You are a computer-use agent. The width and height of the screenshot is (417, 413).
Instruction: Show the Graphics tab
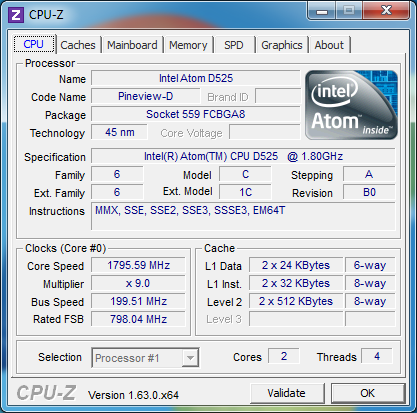[282, 45]
